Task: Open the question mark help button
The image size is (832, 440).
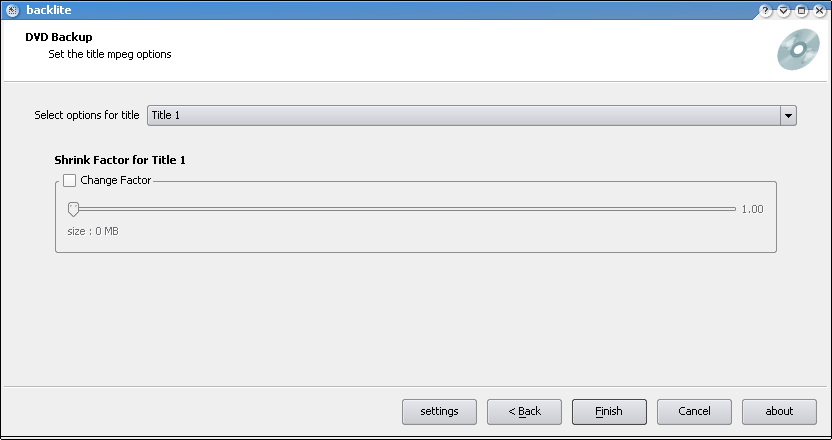Action: (765, 11)
